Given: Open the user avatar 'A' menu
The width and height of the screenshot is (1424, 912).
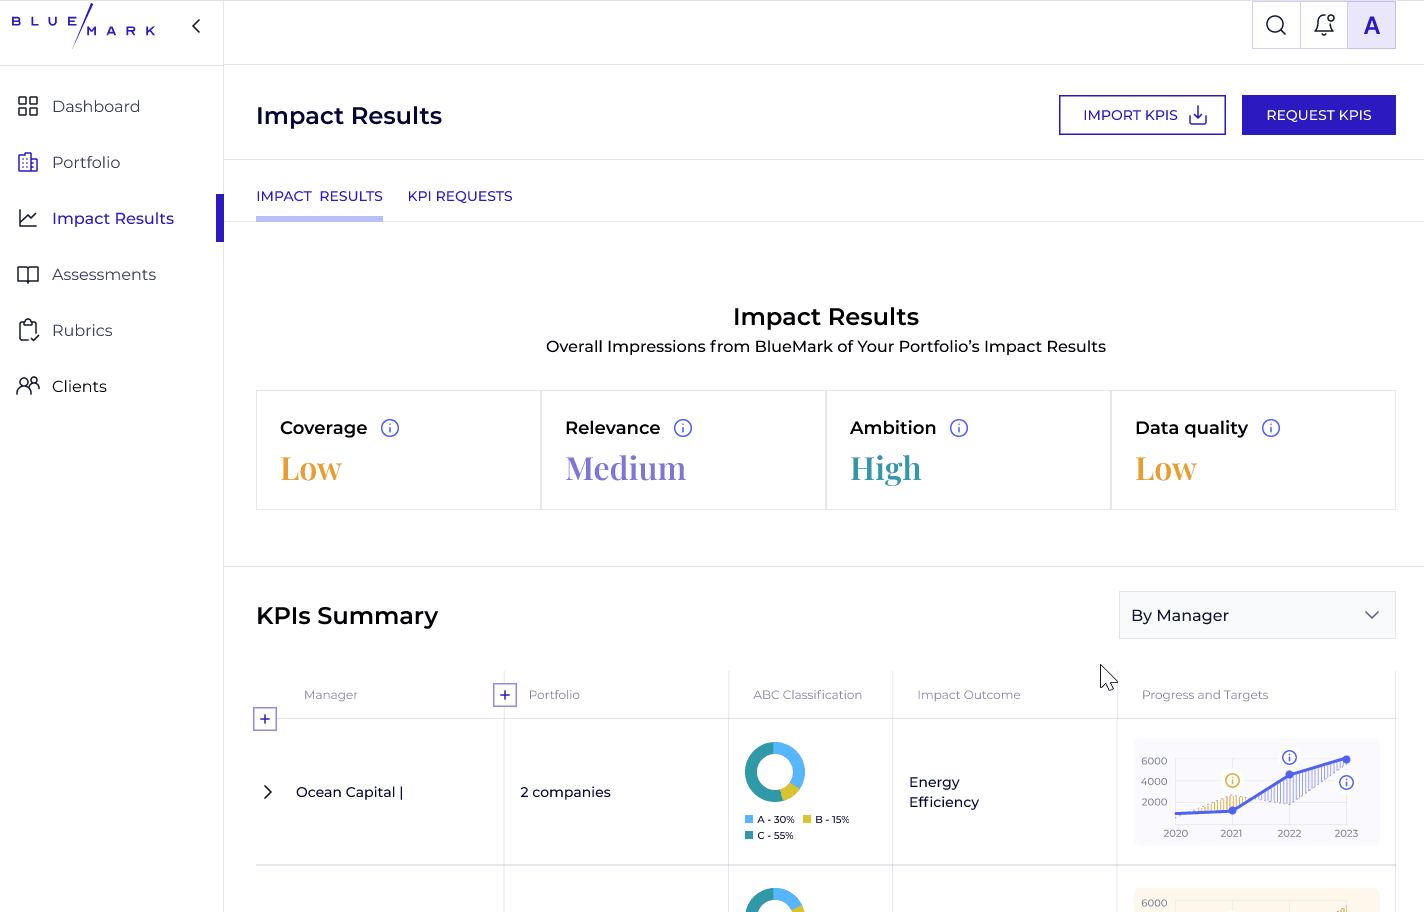Looking at the screenshot, I should pos(1372,25).
